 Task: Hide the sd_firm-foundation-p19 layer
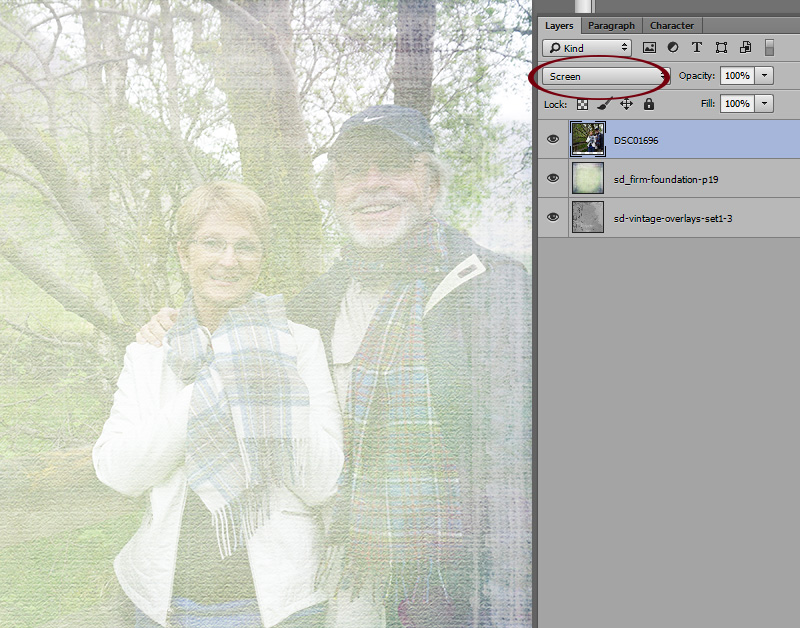(553, 178)
